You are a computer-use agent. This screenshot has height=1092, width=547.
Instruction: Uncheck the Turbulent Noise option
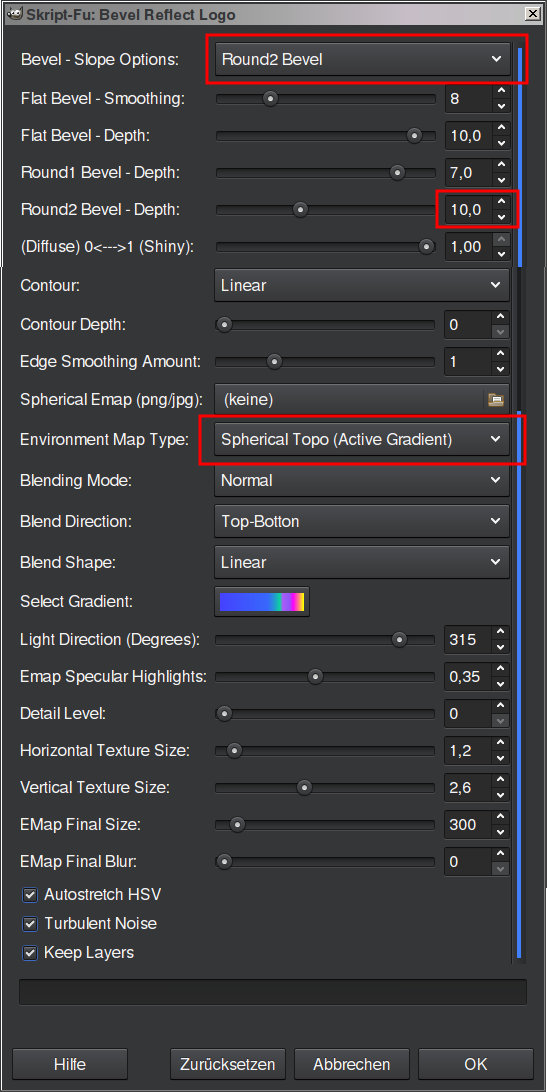(29, 924)
